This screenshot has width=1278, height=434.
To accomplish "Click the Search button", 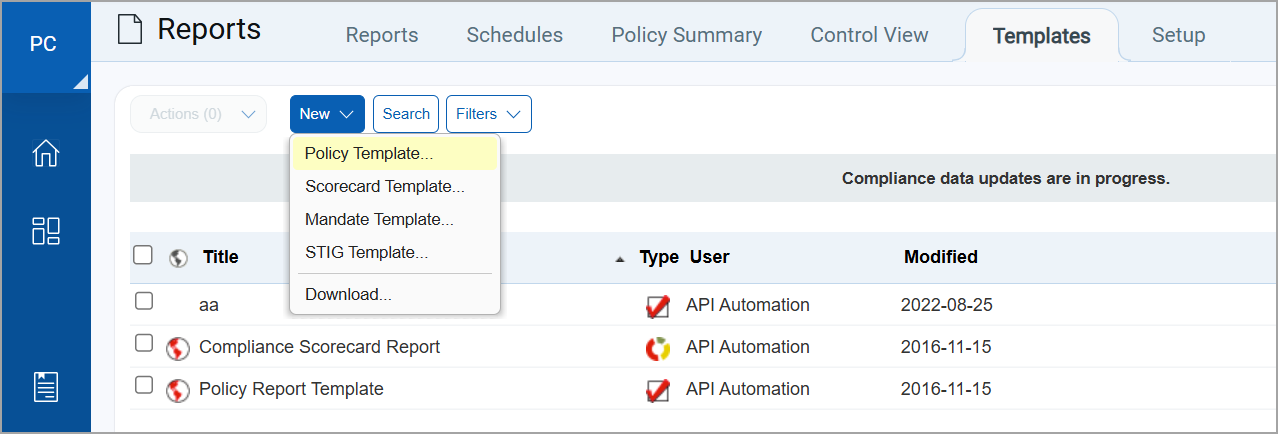I will coord(406,114).
